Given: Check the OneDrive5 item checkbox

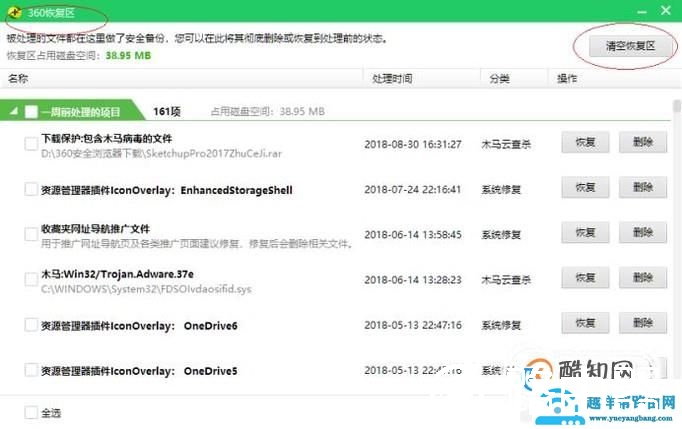Looking at the screenshot, I should [x=31, y=370].
